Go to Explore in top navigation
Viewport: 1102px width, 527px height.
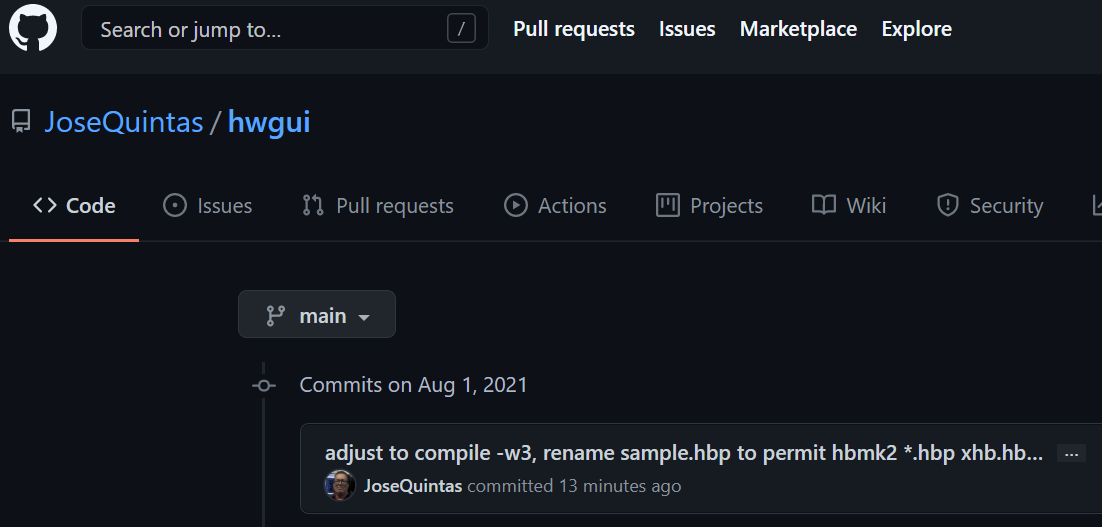click(x=916, y=29)
